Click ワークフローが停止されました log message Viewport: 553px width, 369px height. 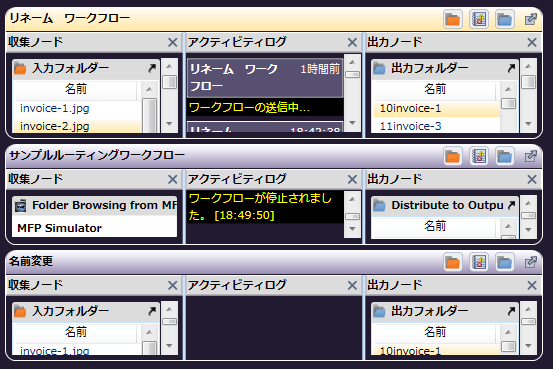[x=265, y=207]
